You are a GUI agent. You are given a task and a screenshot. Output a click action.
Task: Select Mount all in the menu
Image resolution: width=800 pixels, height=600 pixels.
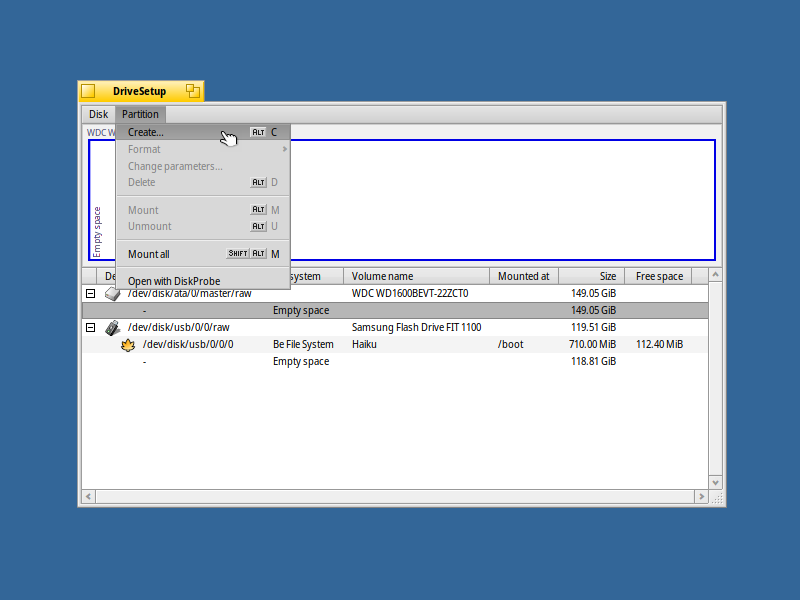(203, 254)
